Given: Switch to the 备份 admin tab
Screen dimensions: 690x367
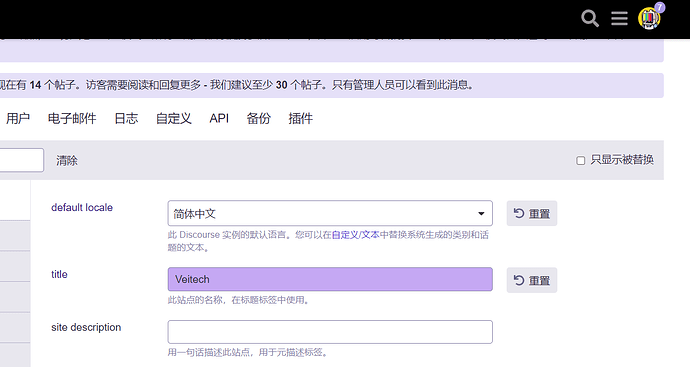Looking at the screenshot, I should pos(258,118).
